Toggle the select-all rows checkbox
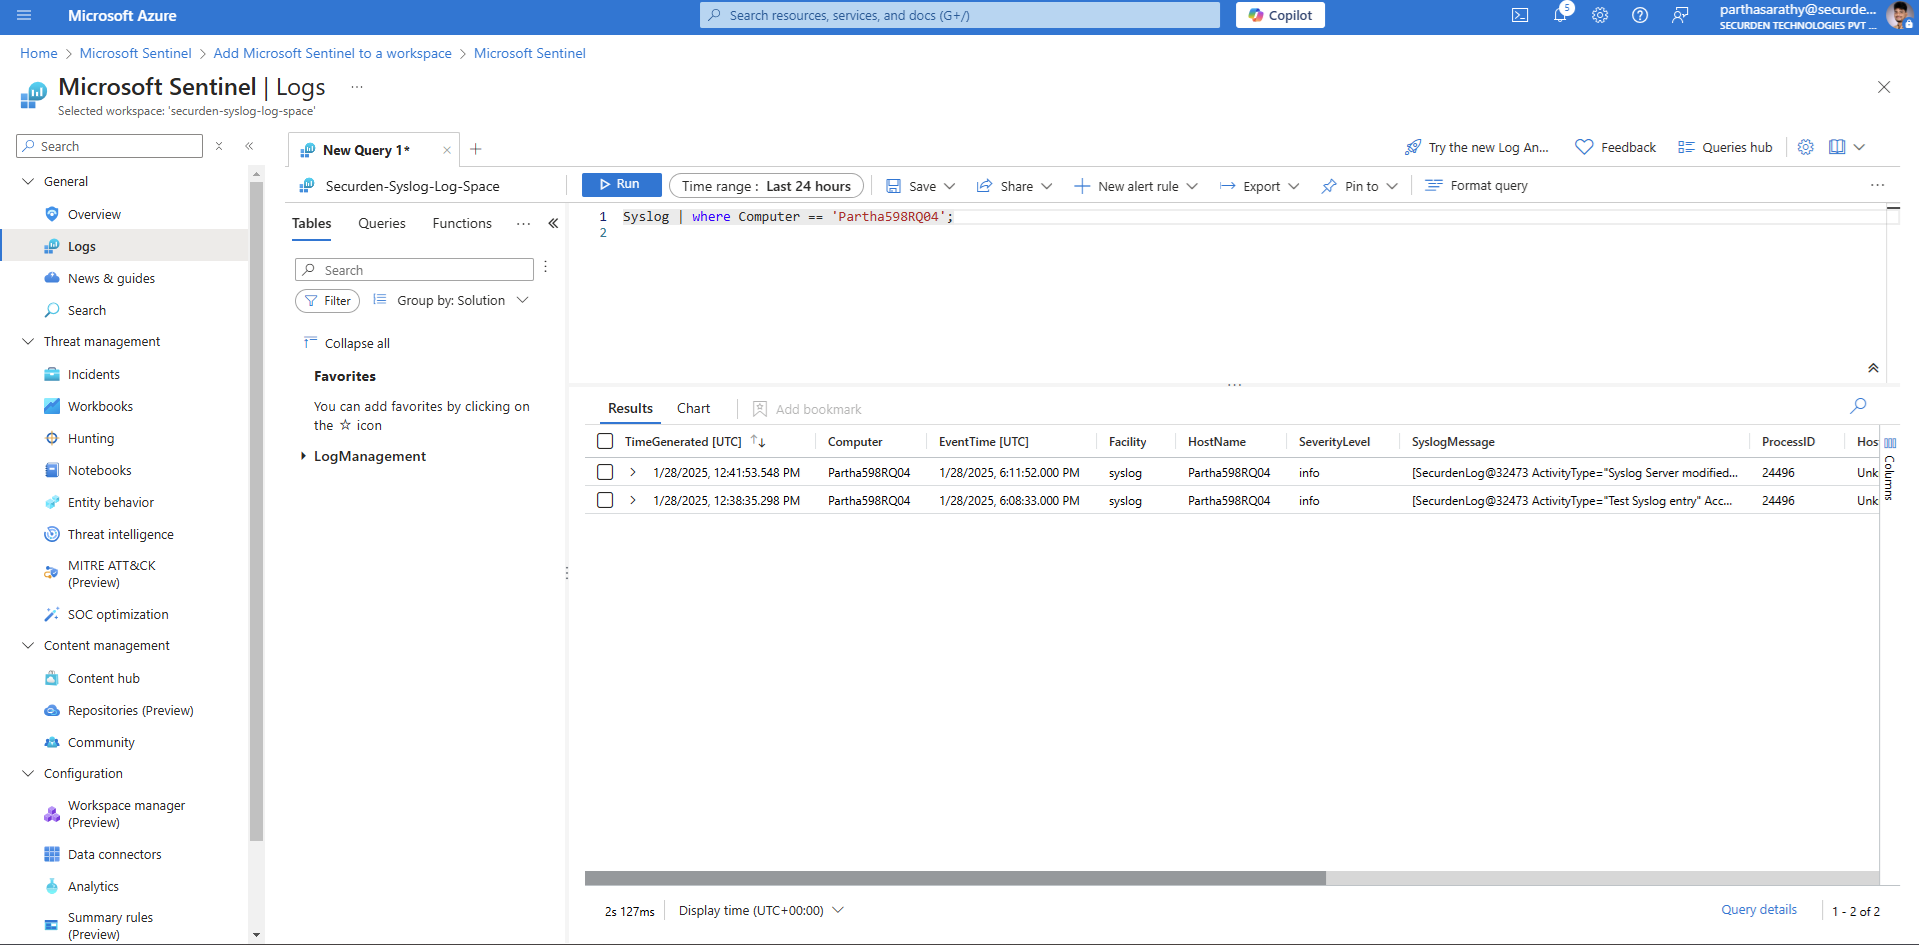This screenshot has height=945, width=1919. coord(605,441)
